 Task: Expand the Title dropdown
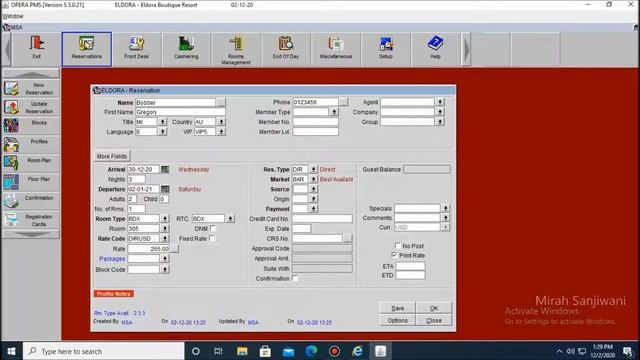162,122
